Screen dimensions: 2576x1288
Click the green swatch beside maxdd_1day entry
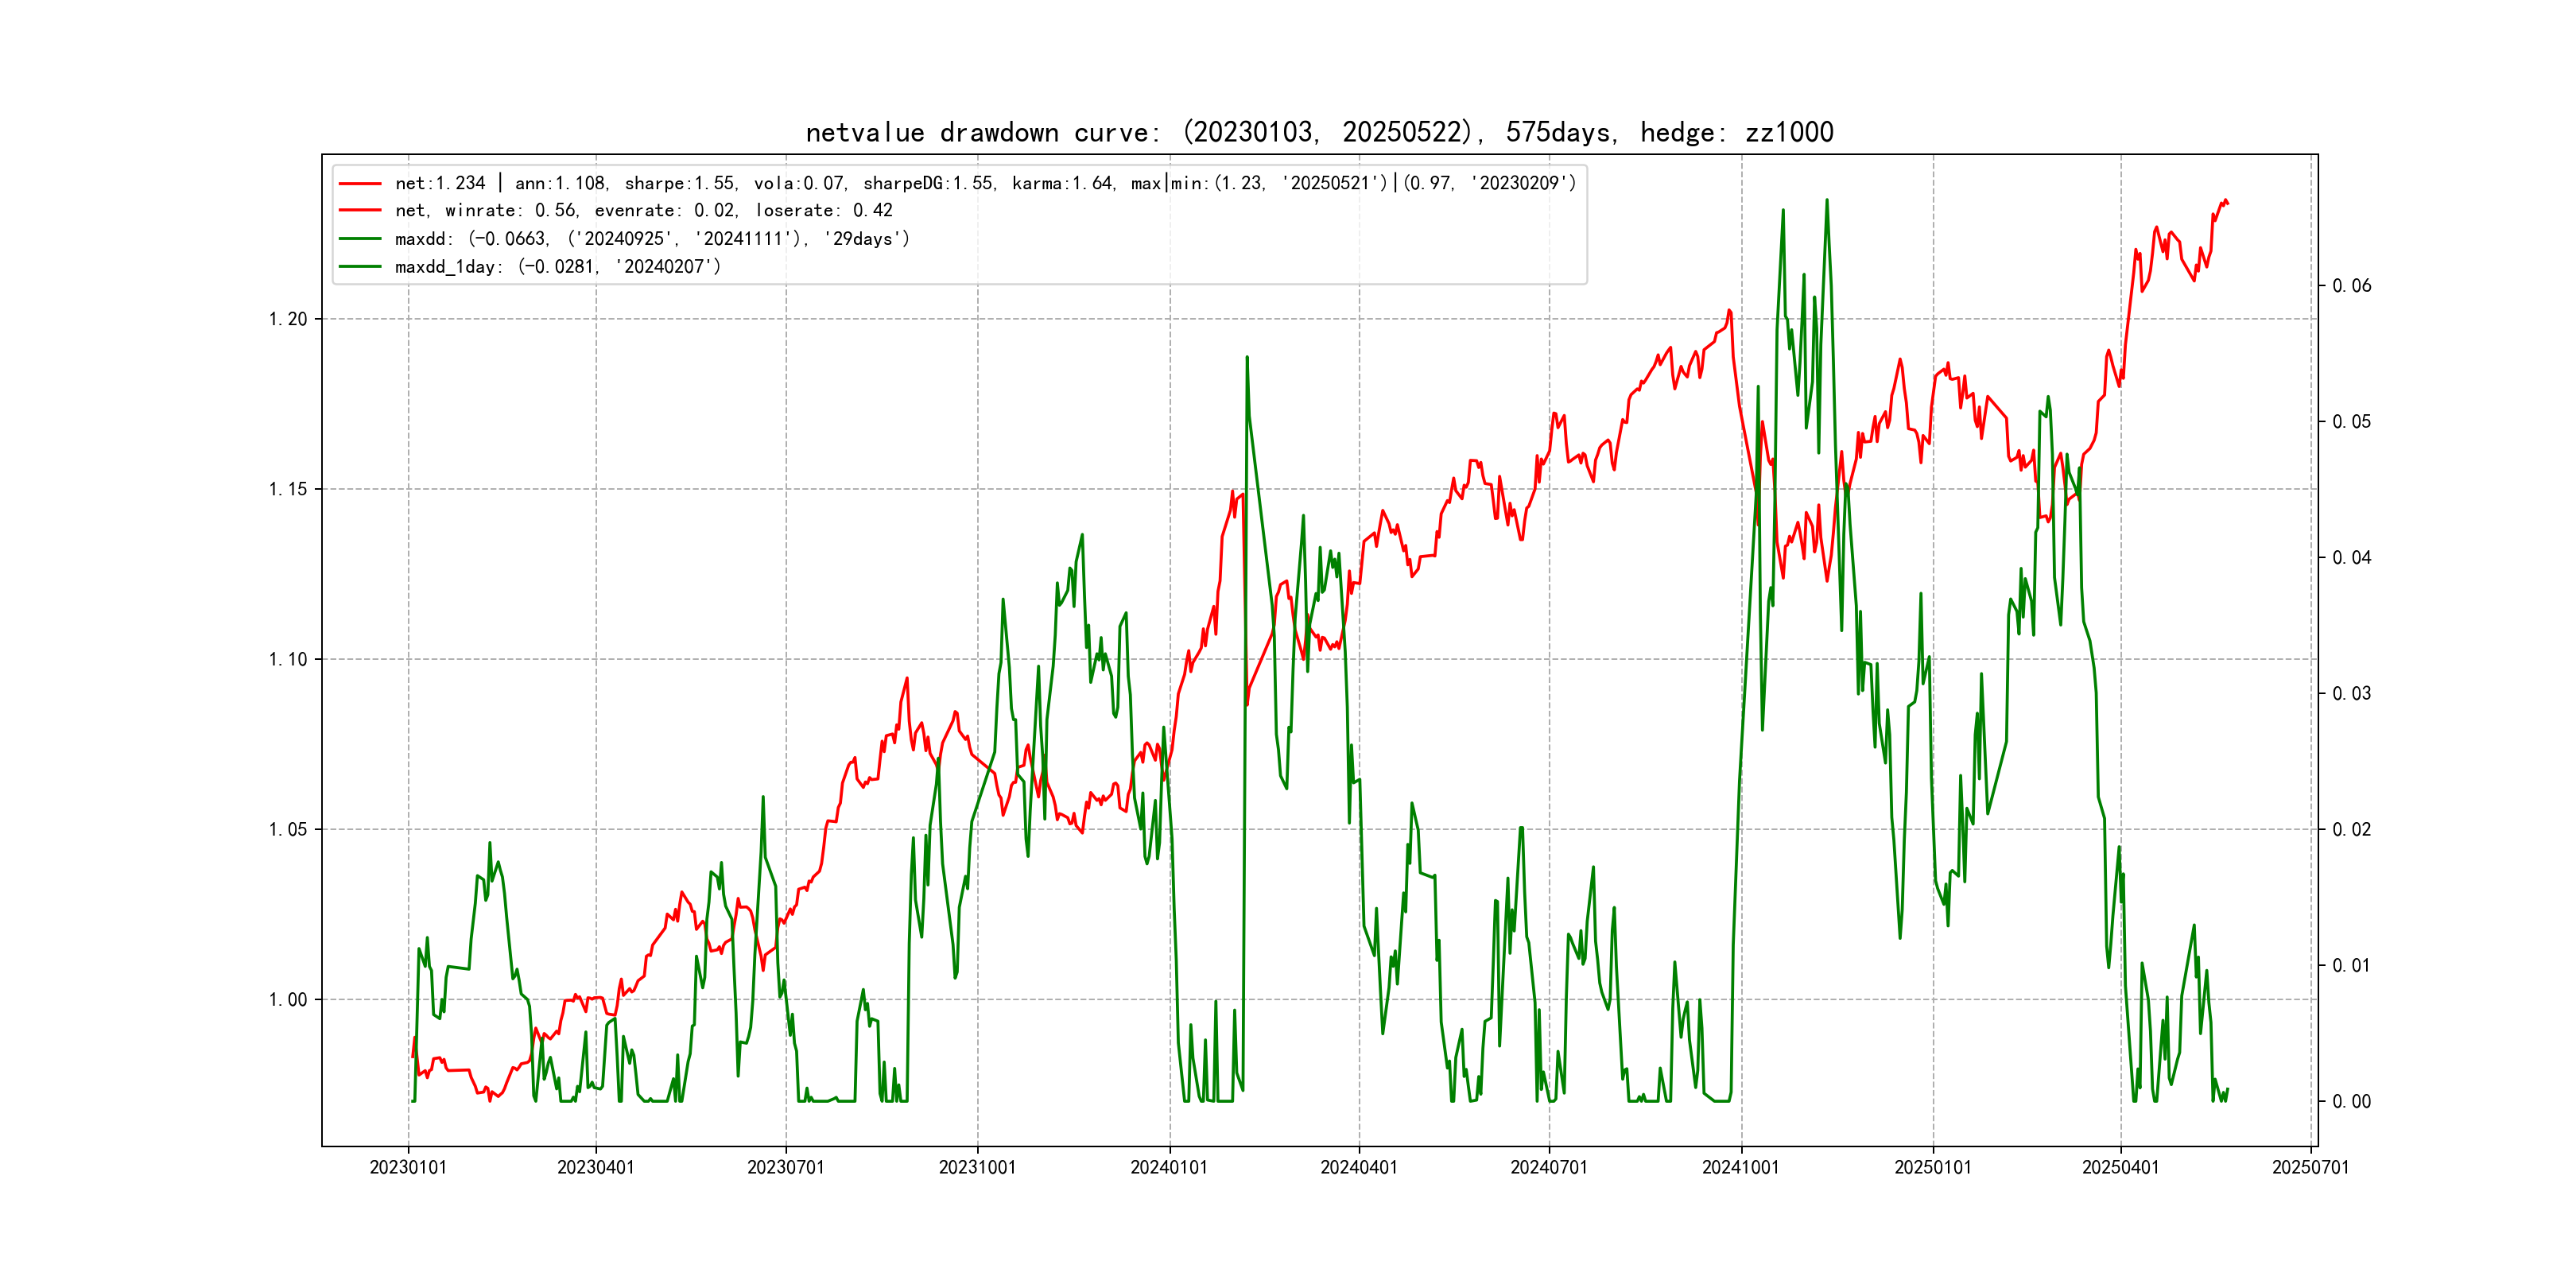point(360,267)
